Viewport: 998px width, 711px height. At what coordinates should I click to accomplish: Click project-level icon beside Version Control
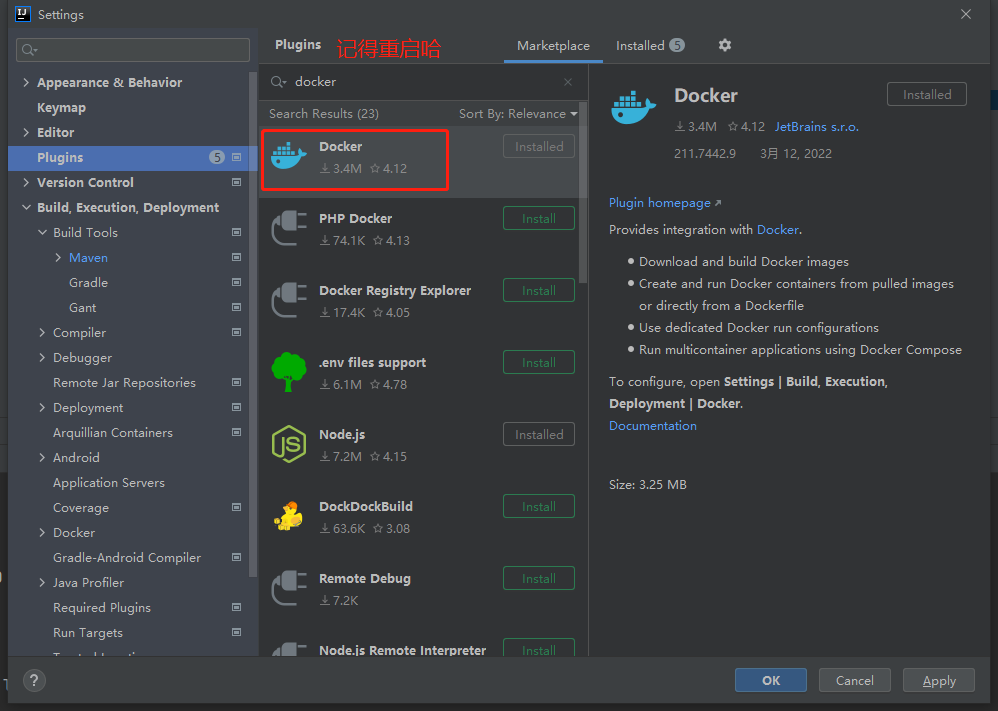[x=236, y=182]
